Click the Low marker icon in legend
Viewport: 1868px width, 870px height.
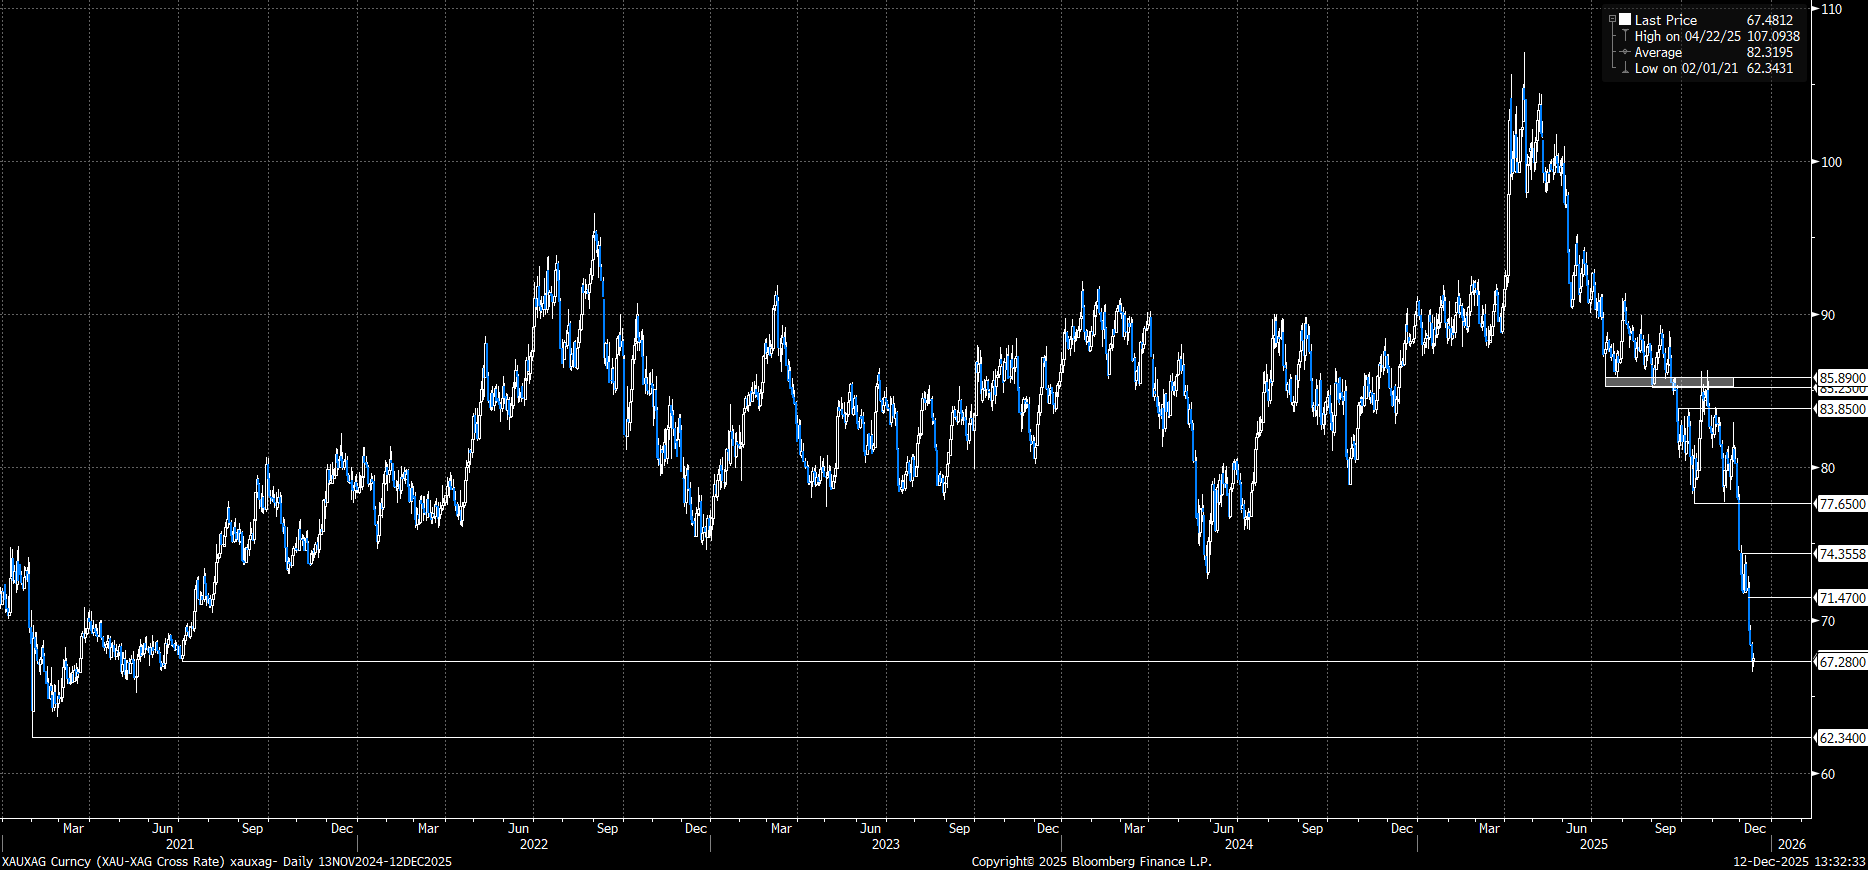click(1625, 68)
